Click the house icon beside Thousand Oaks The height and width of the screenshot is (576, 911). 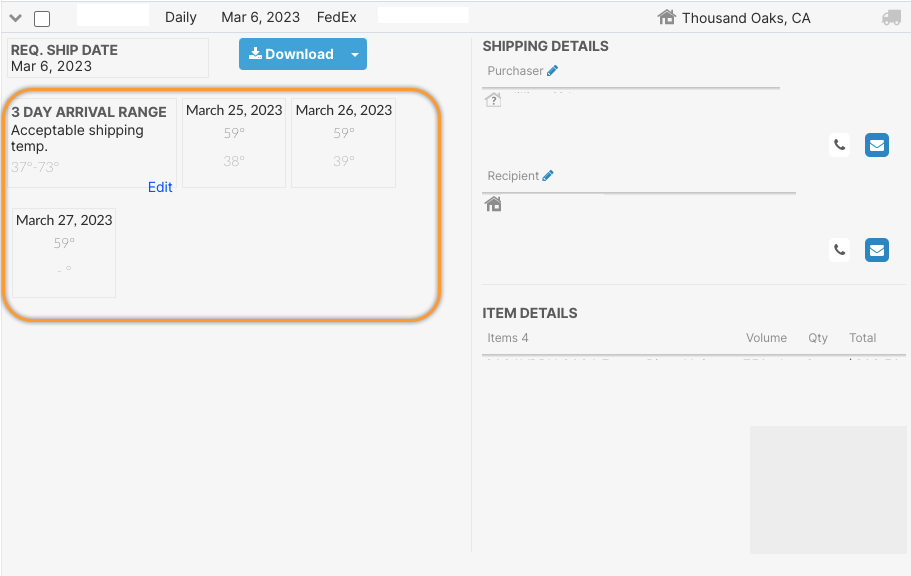click(667, 18)
